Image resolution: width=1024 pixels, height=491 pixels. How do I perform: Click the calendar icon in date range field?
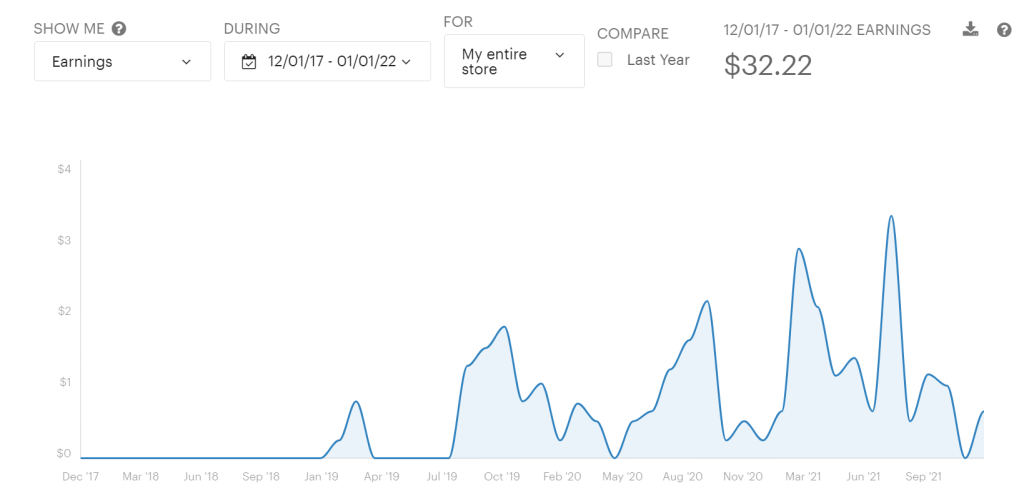(x=250, y=62)
